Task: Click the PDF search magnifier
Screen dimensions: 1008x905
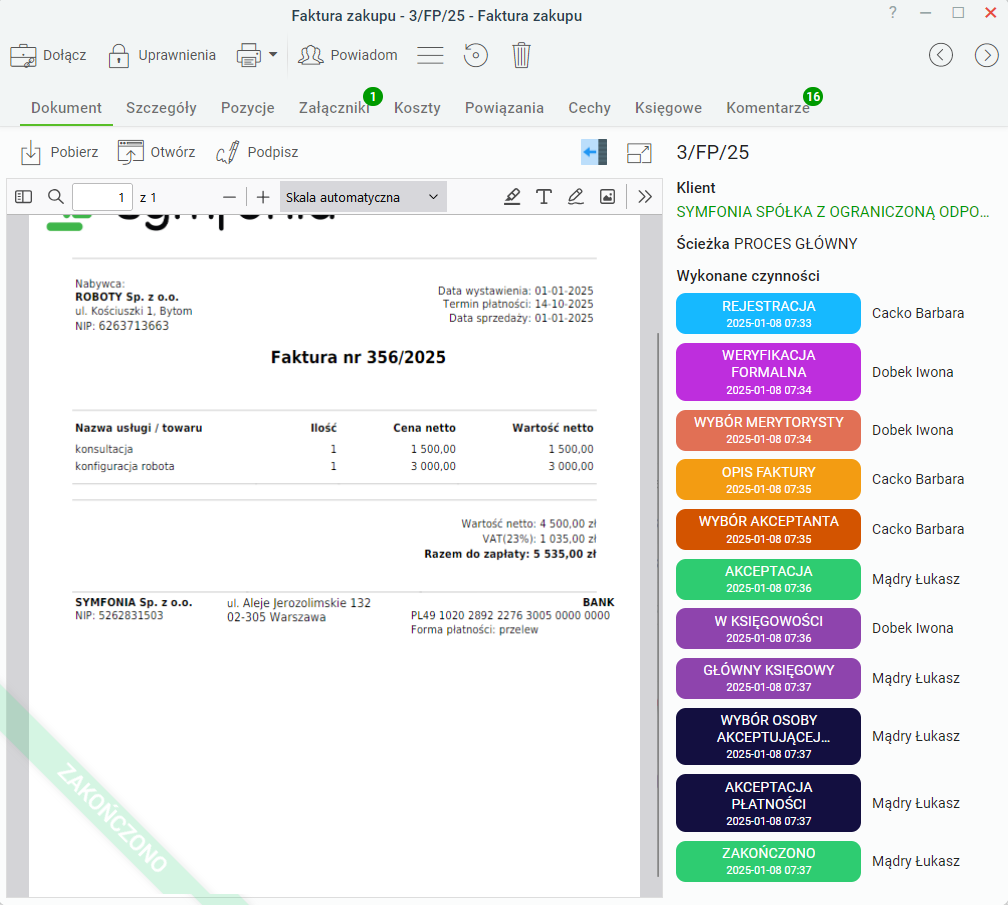Action: tap(56, 197)
